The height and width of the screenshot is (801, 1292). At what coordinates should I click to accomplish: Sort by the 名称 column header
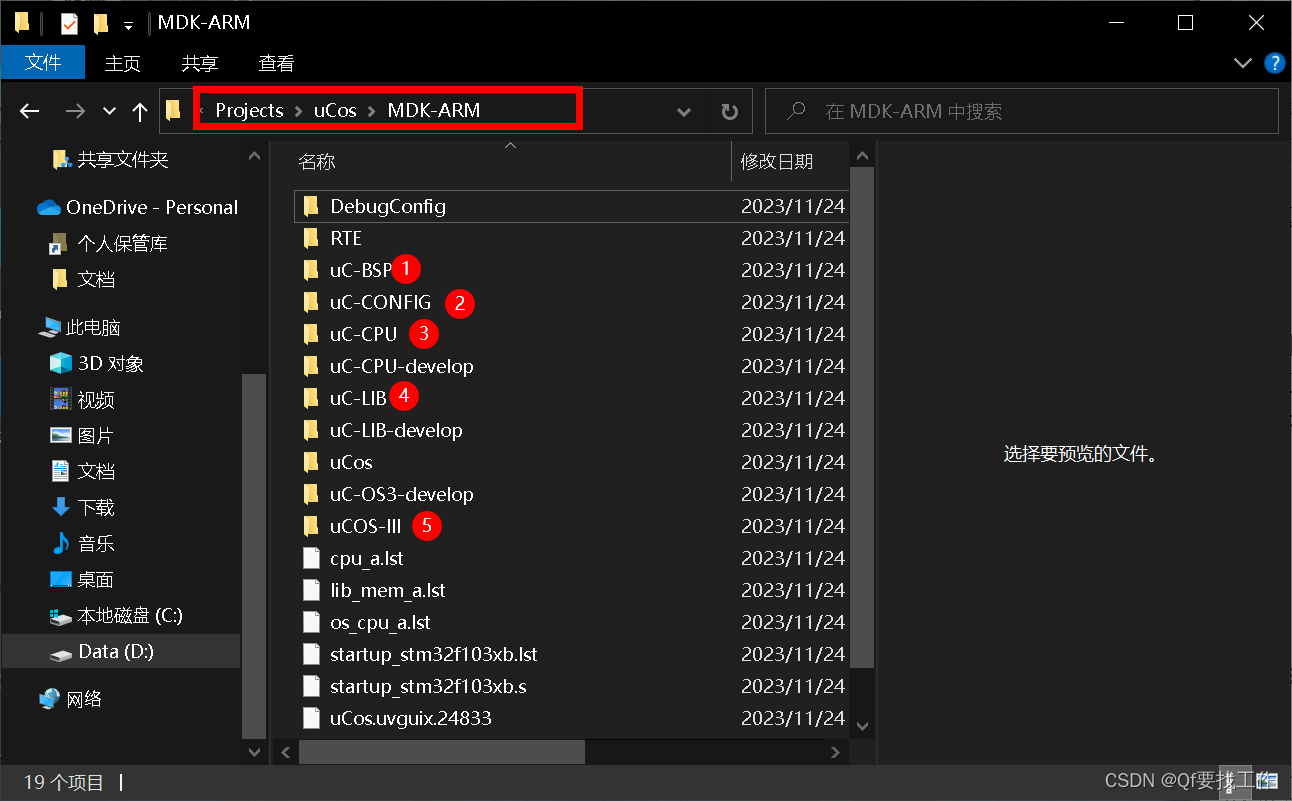(x=317, y=161)
